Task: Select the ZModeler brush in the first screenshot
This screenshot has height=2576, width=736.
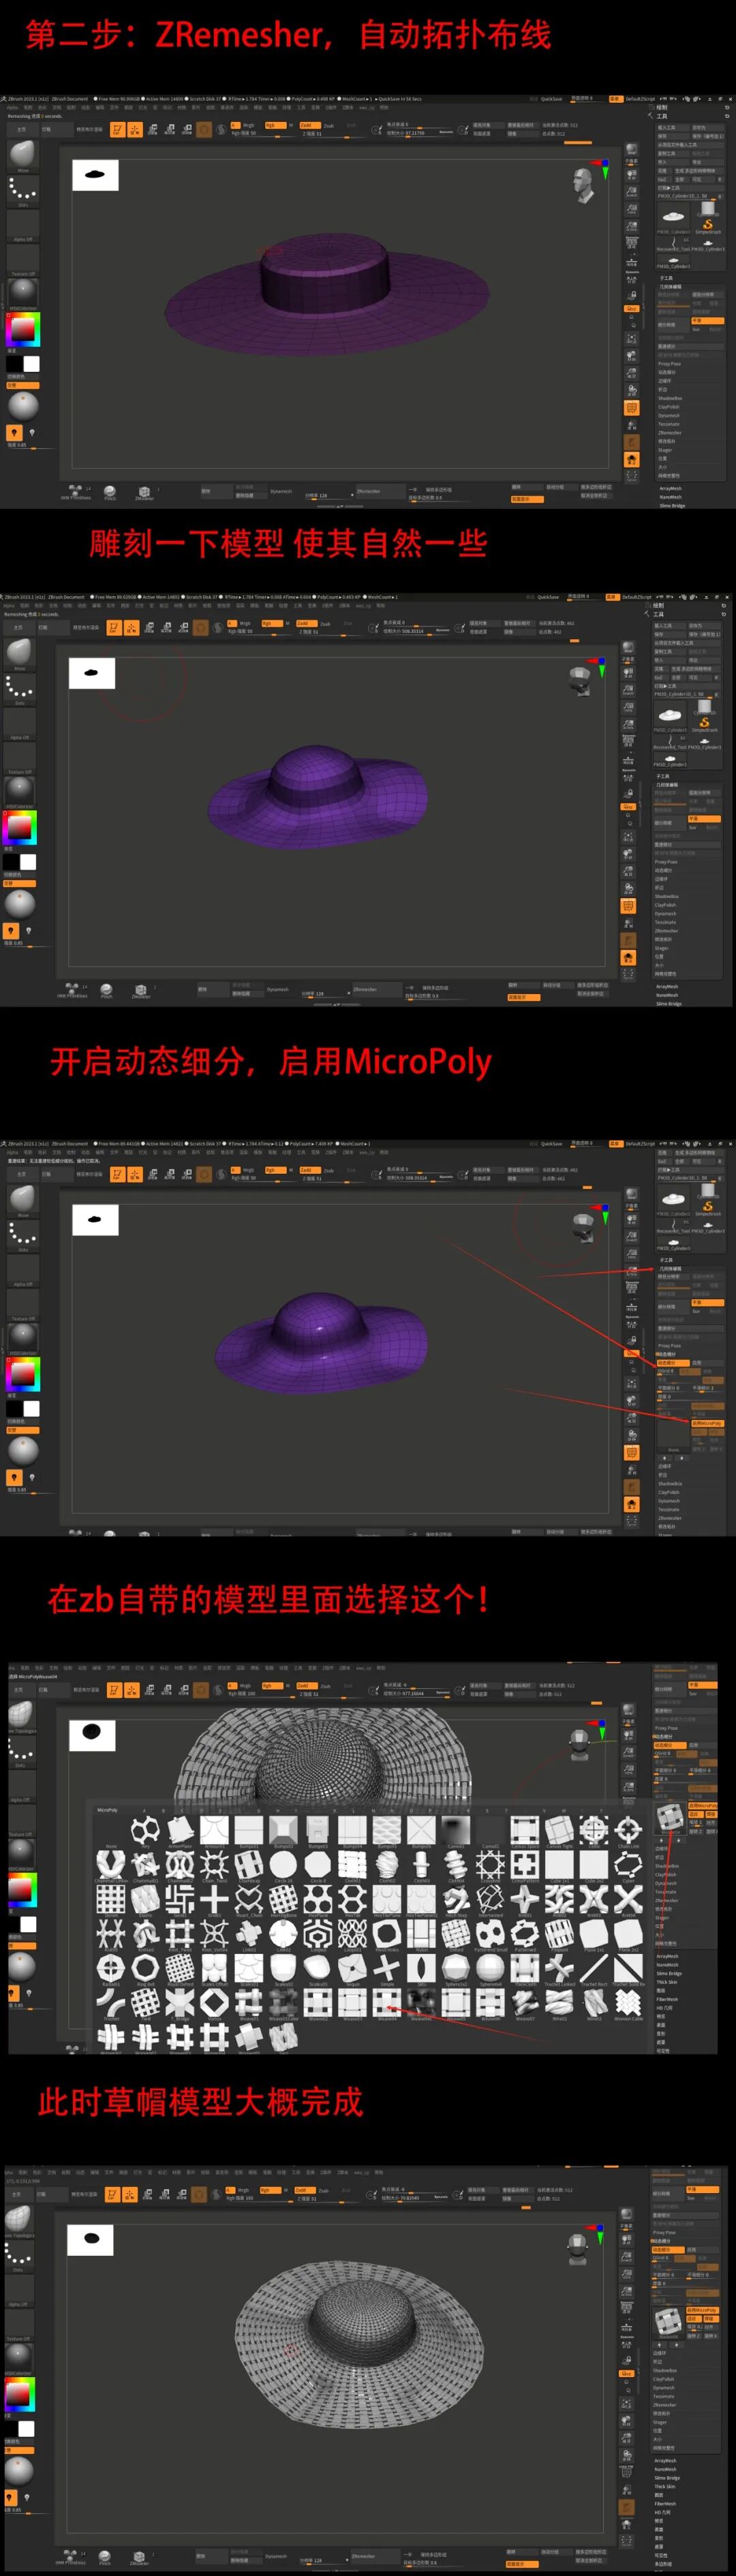Action: pos(144,491)
